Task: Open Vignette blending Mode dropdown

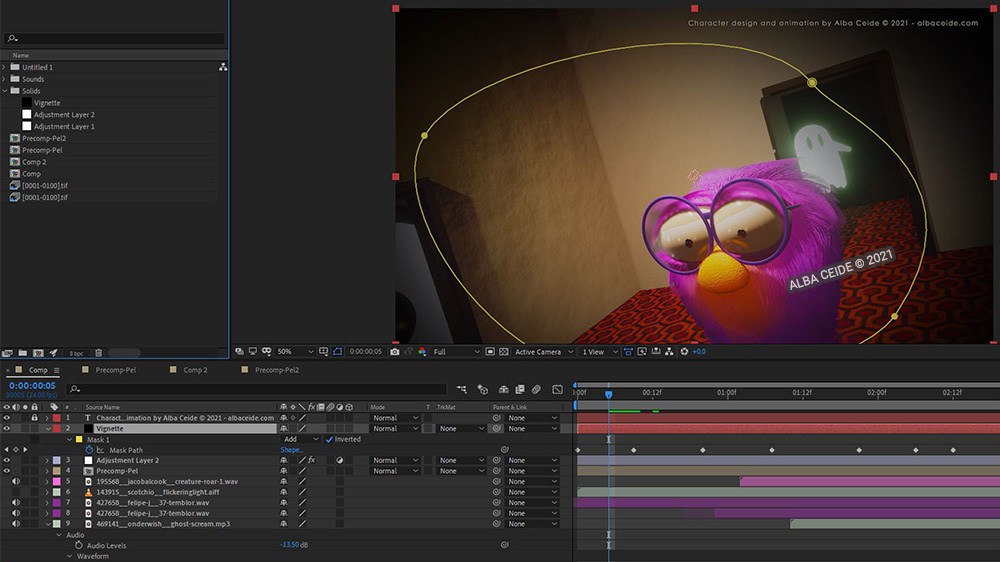Action: pyautogui.click(x=395, y=429)
